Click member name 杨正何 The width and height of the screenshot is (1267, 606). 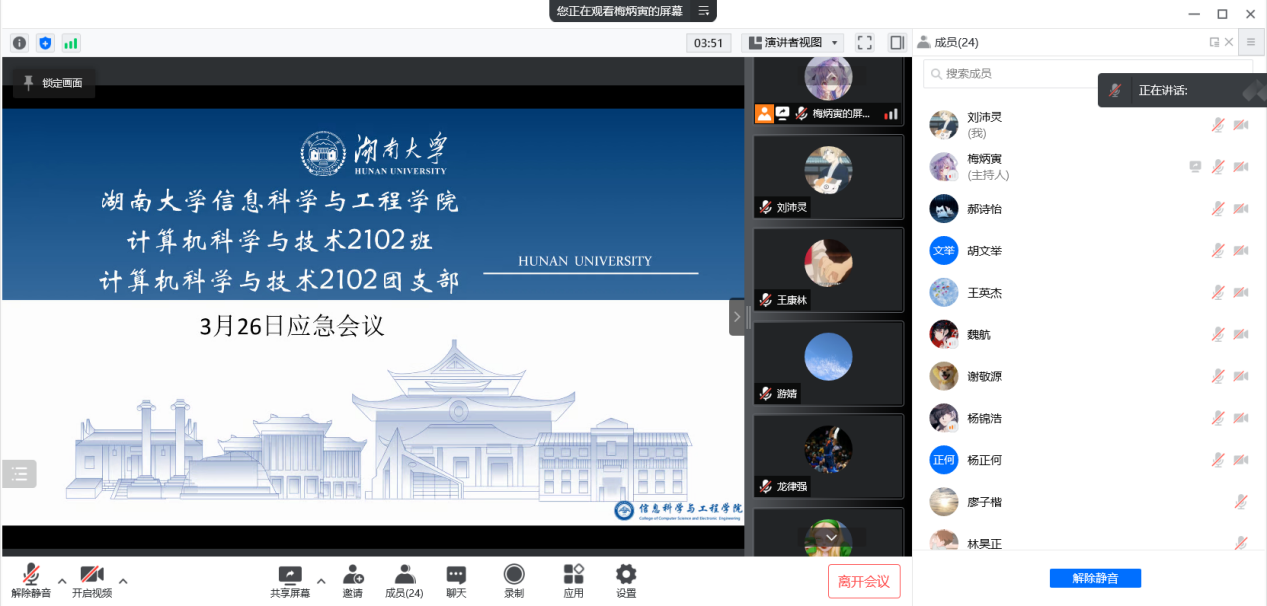(x=984, y=460)
